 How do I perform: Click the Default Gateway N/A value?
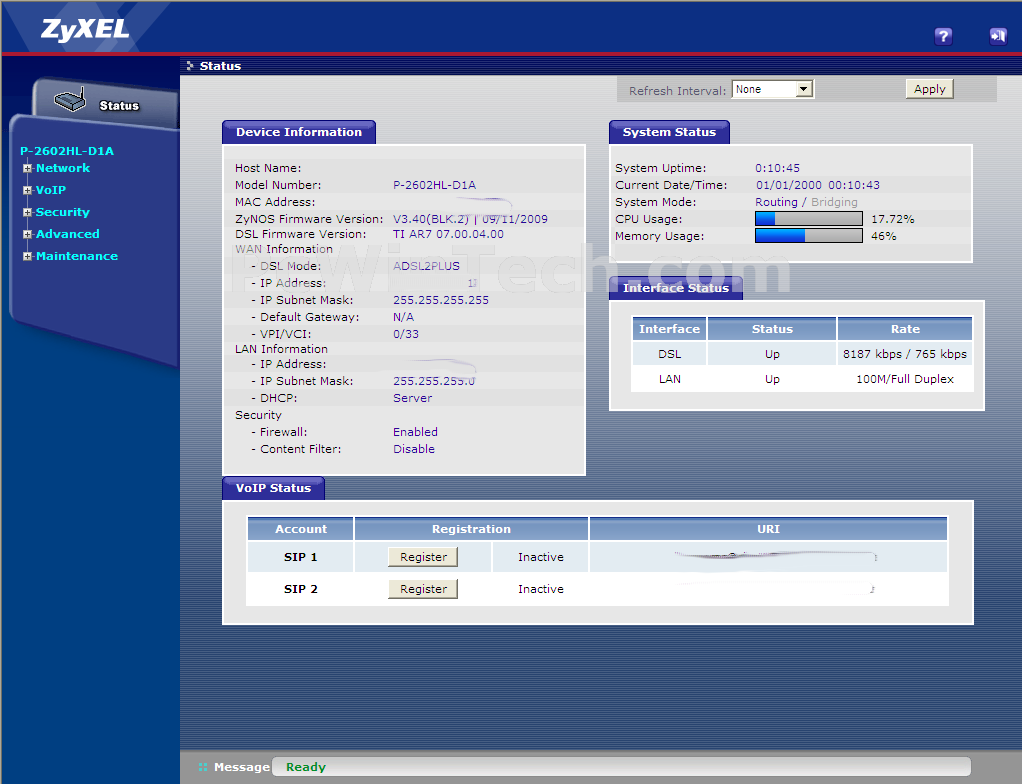(x=403, y=317)
